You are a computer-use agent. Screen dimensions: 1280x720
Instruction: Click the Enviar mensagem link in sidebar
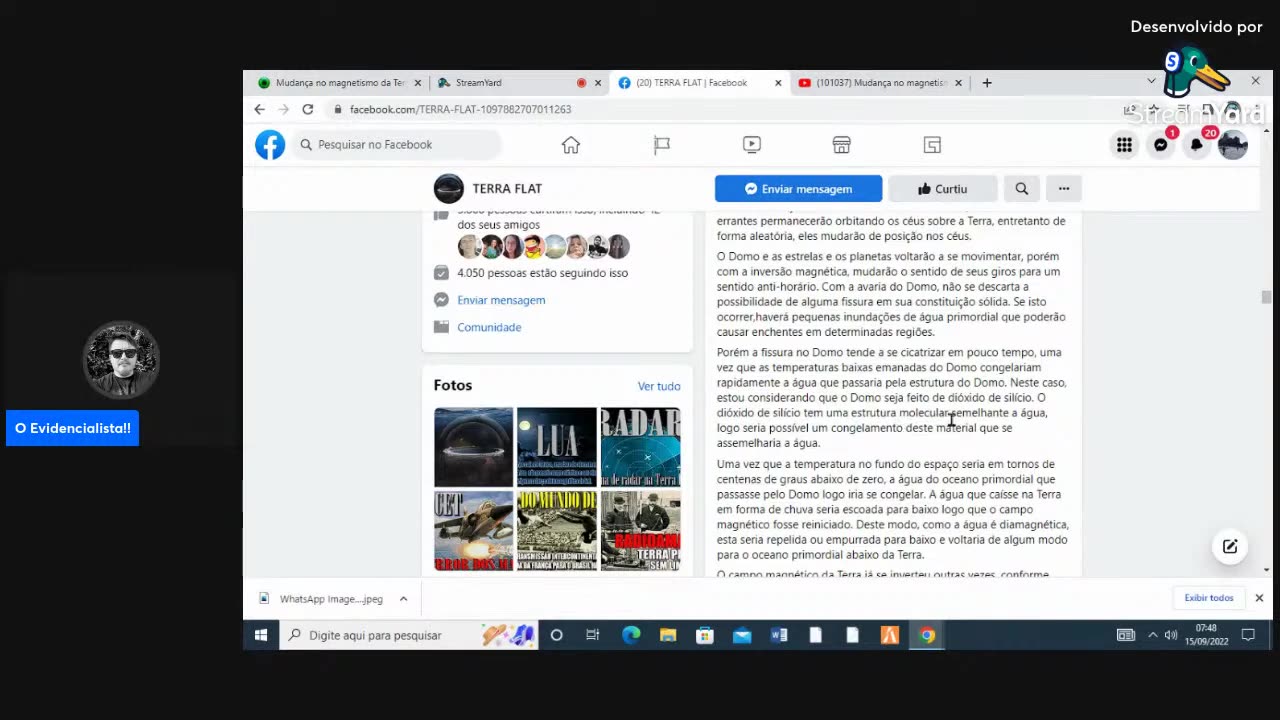[x=501, y=300]
